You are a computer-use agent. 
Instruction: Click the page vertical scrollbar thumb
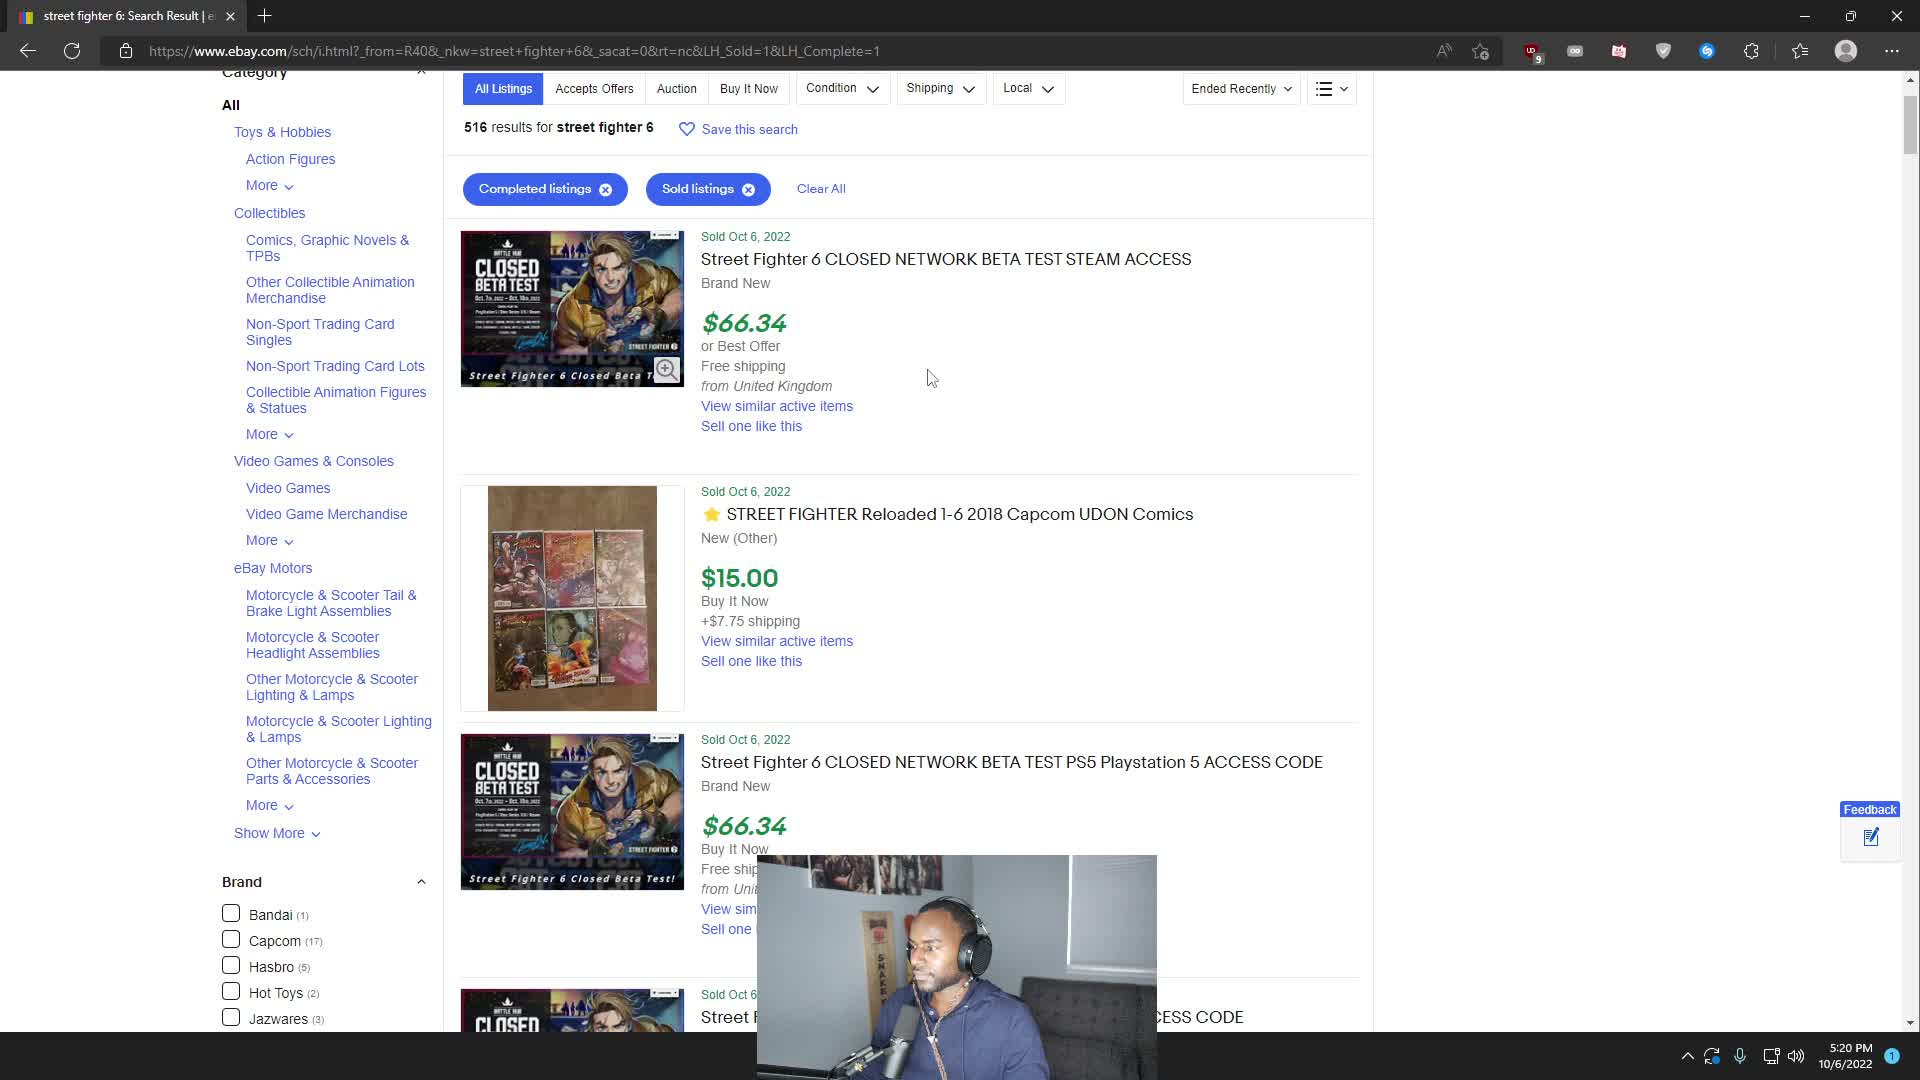tap(1910, 125)
